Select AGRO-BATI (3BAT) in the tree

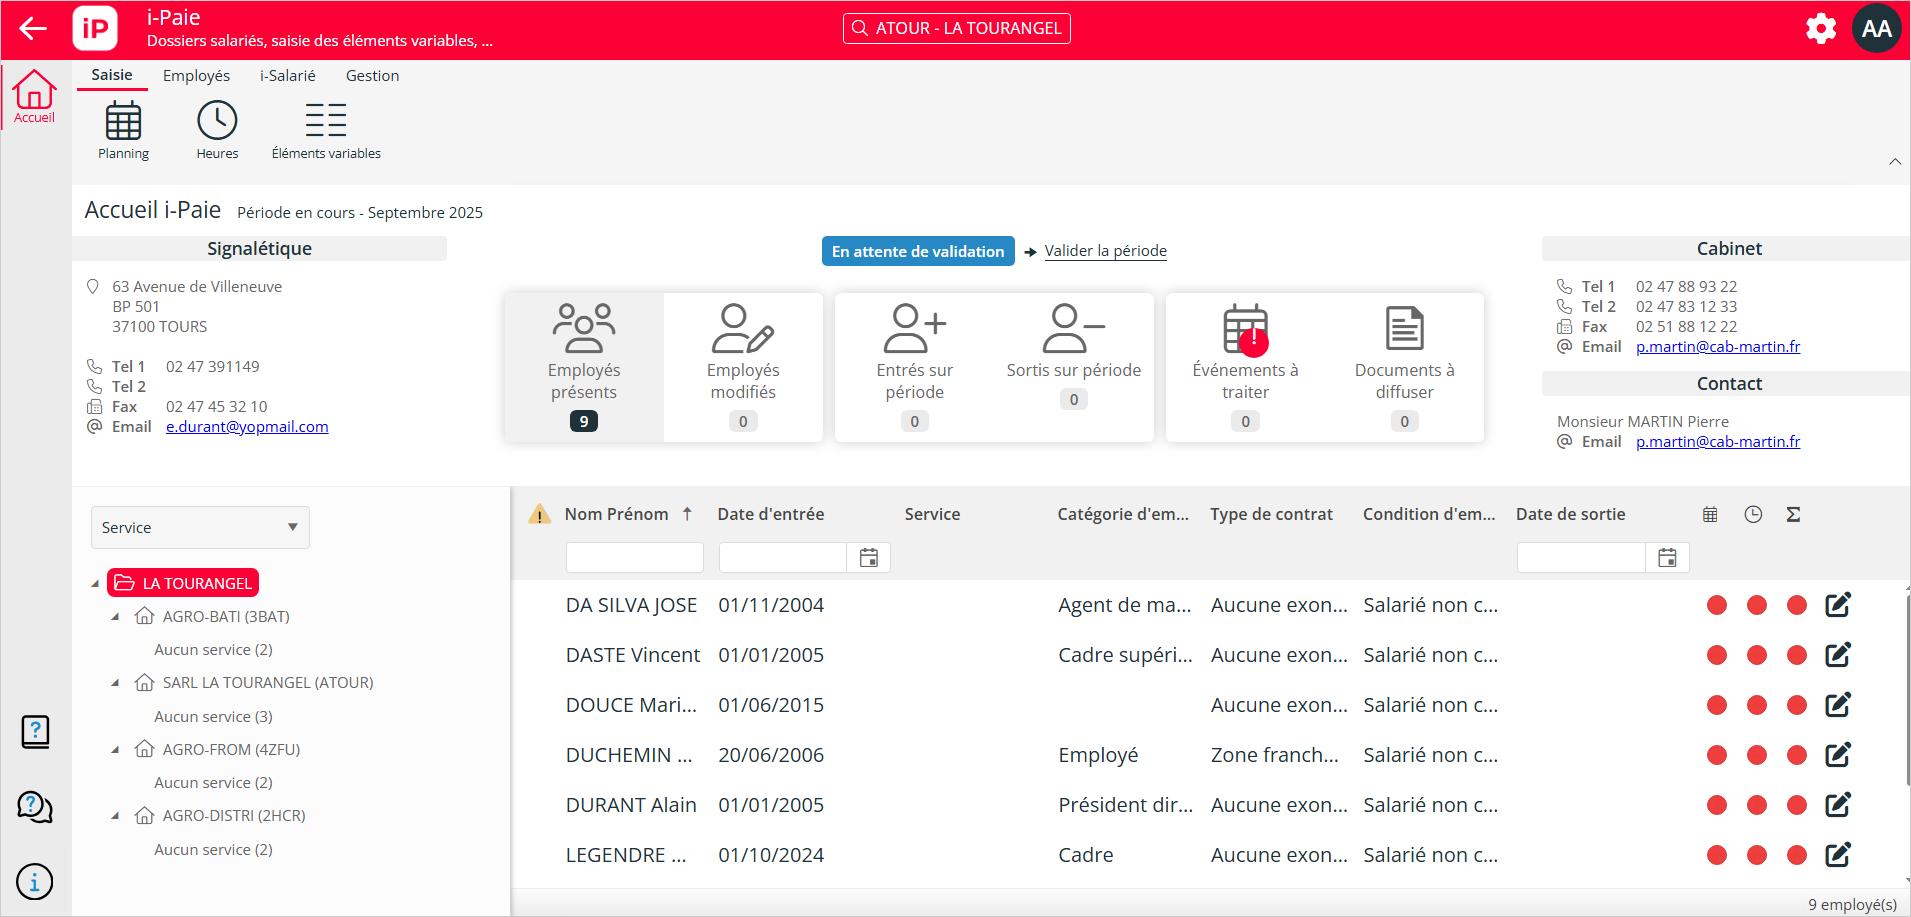click(x=226, y=617)
